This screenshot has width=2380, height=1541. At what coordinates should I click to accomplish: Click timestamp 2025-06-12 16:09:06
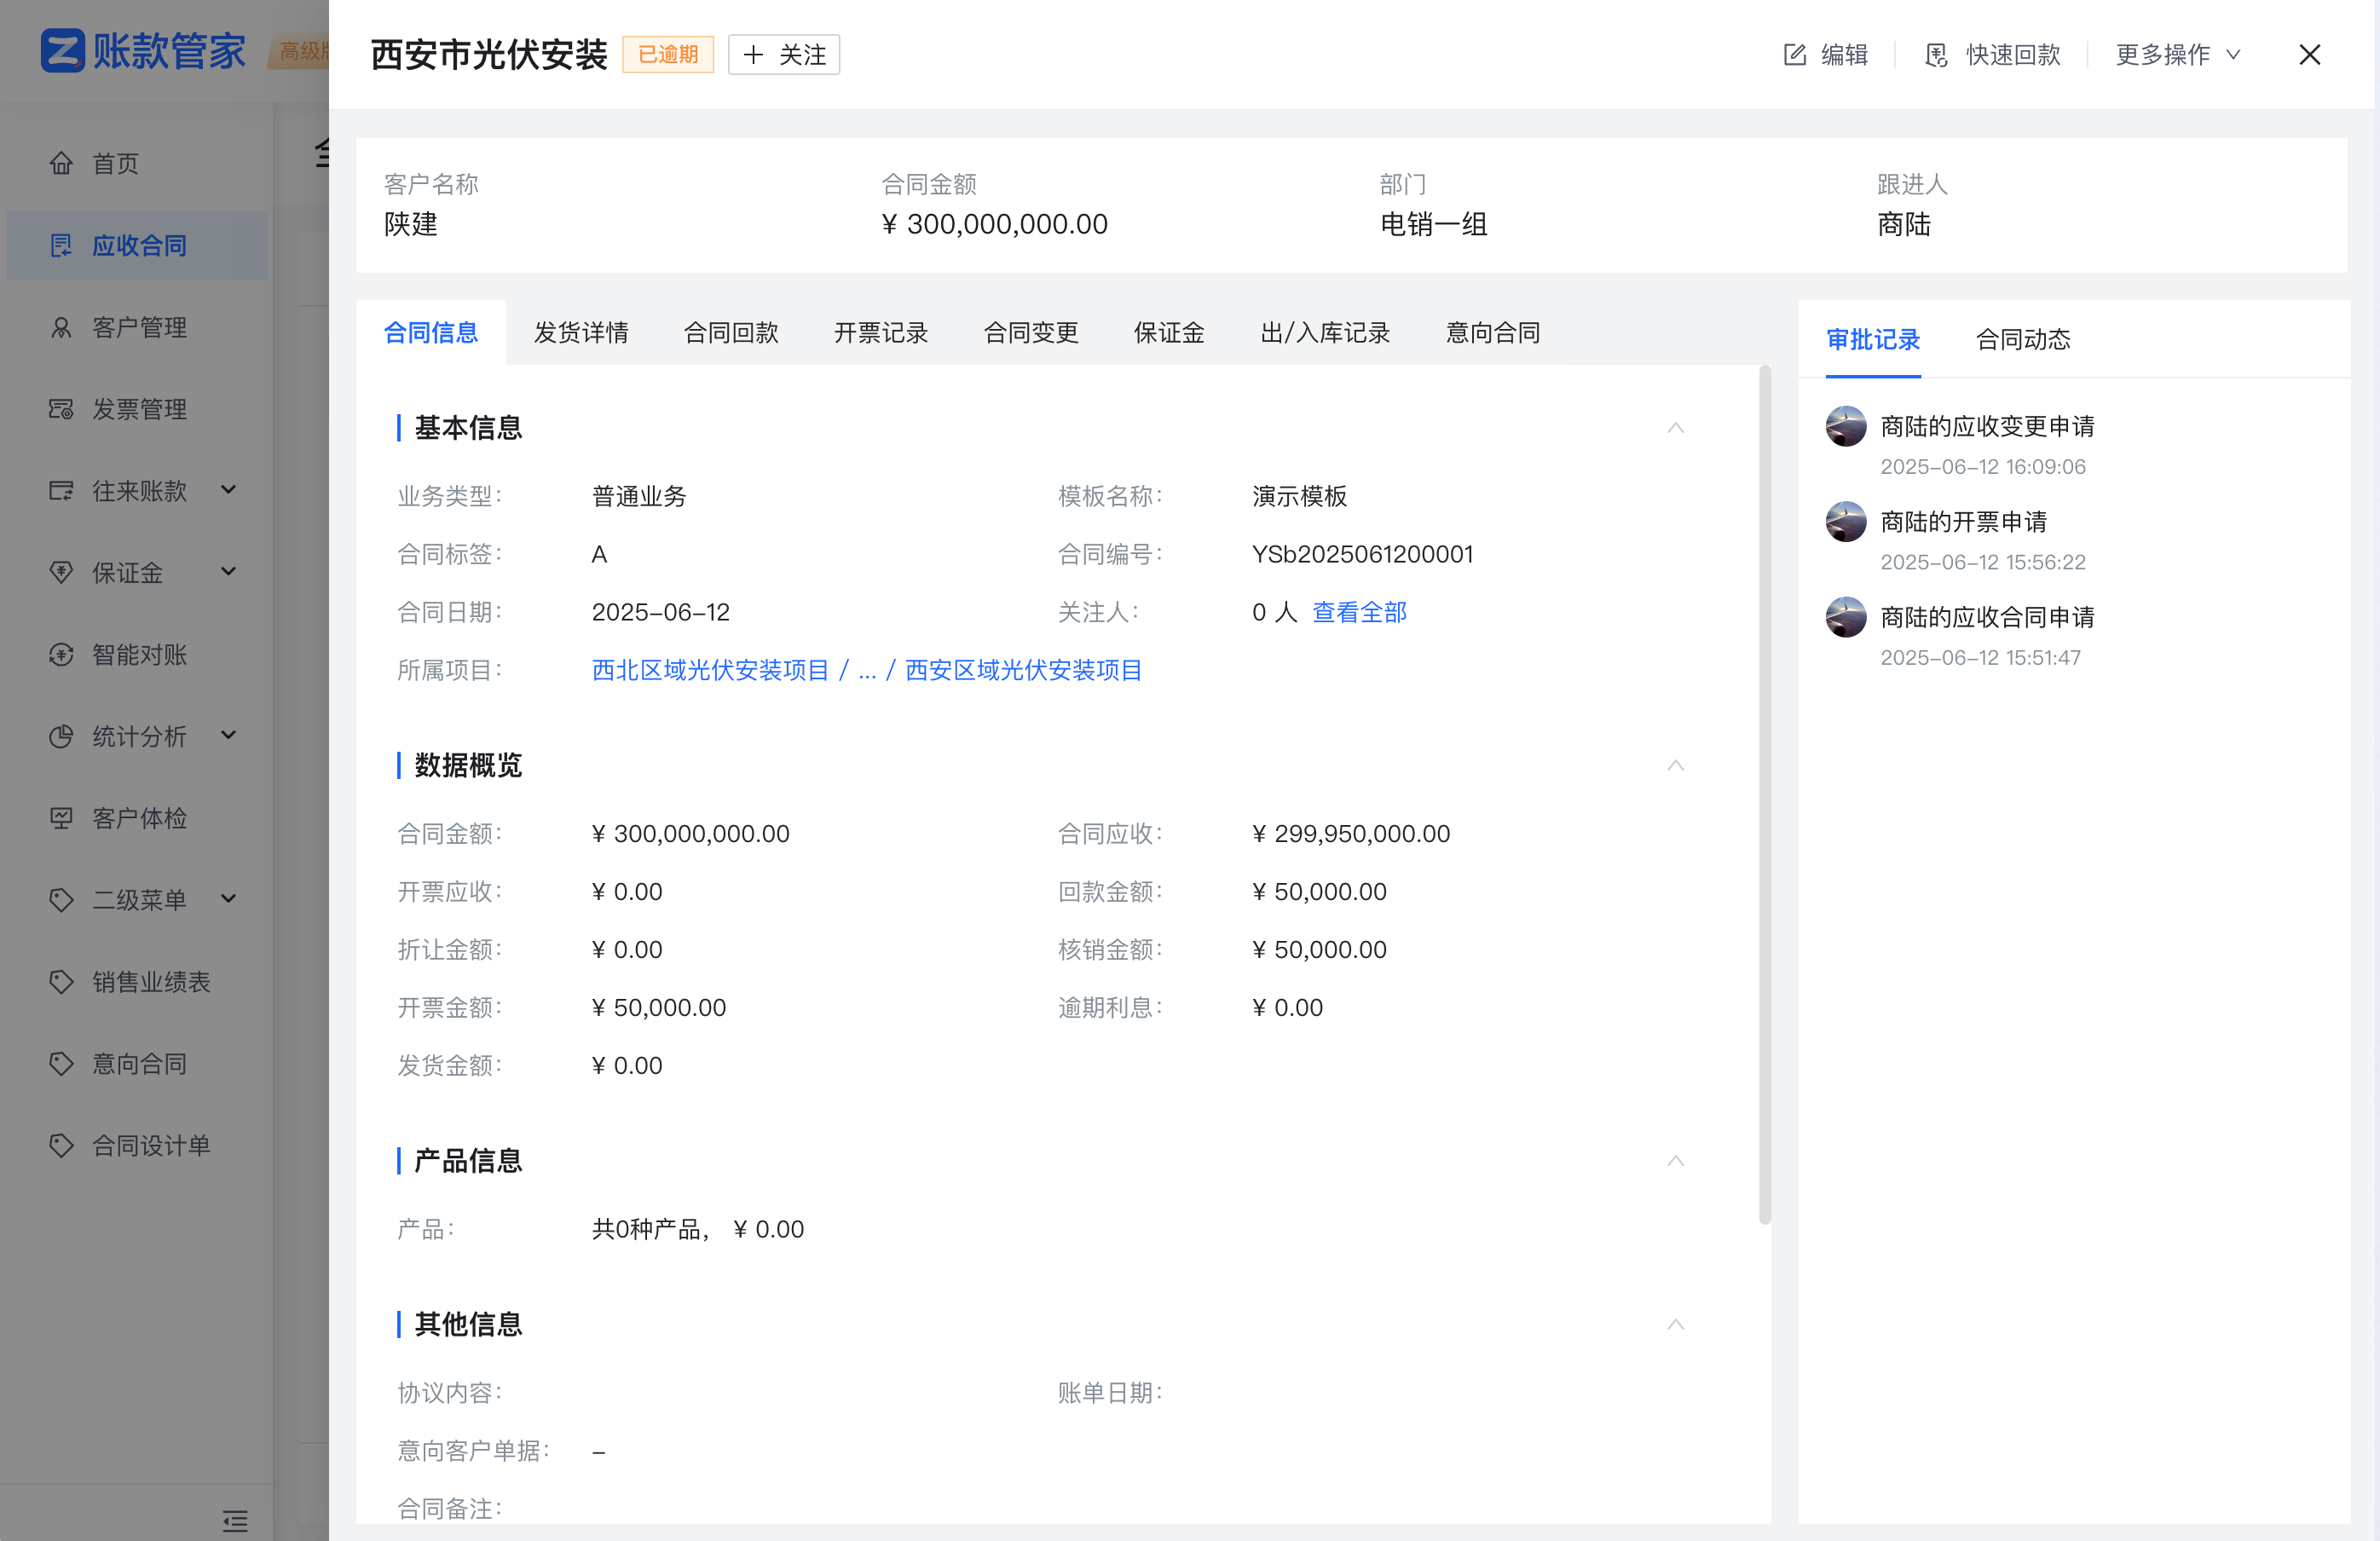[x=1983, y=467]
